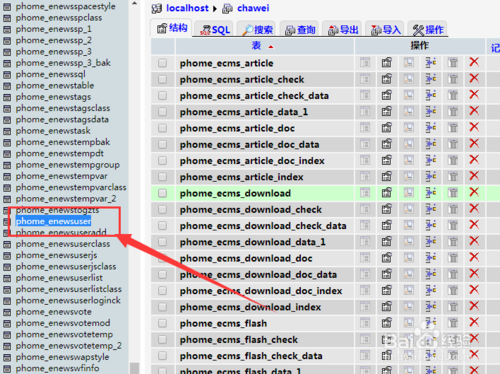Select phome_ecms_article_data_1 checkbox
This screenshot has height=374, width=500.
tap(162, 112)
